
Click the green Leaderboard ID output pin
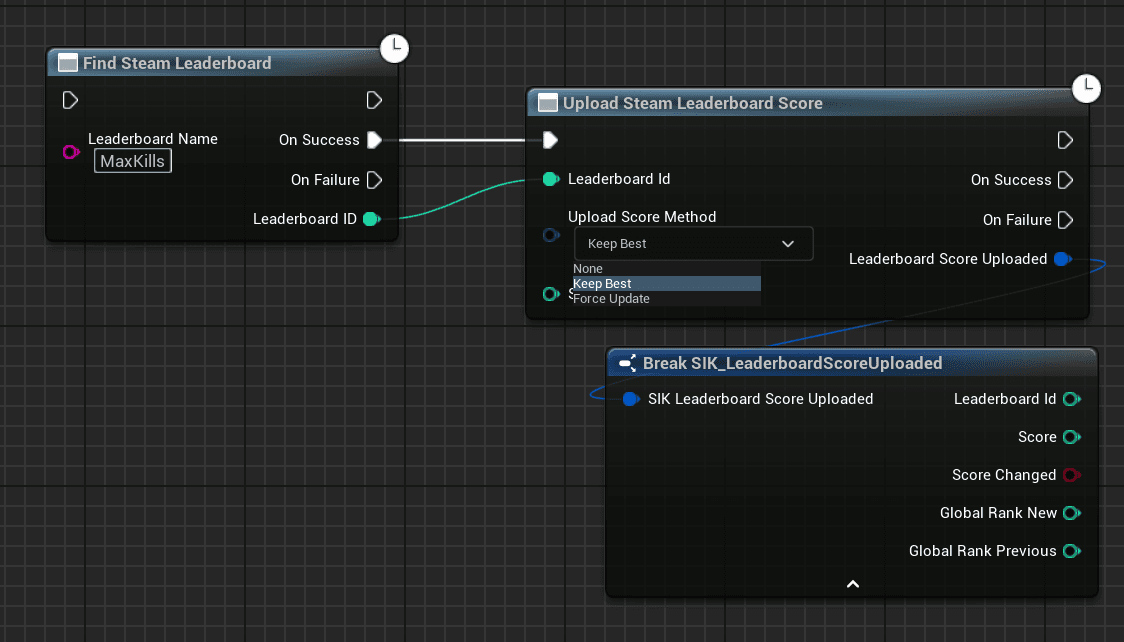point(371,219)
